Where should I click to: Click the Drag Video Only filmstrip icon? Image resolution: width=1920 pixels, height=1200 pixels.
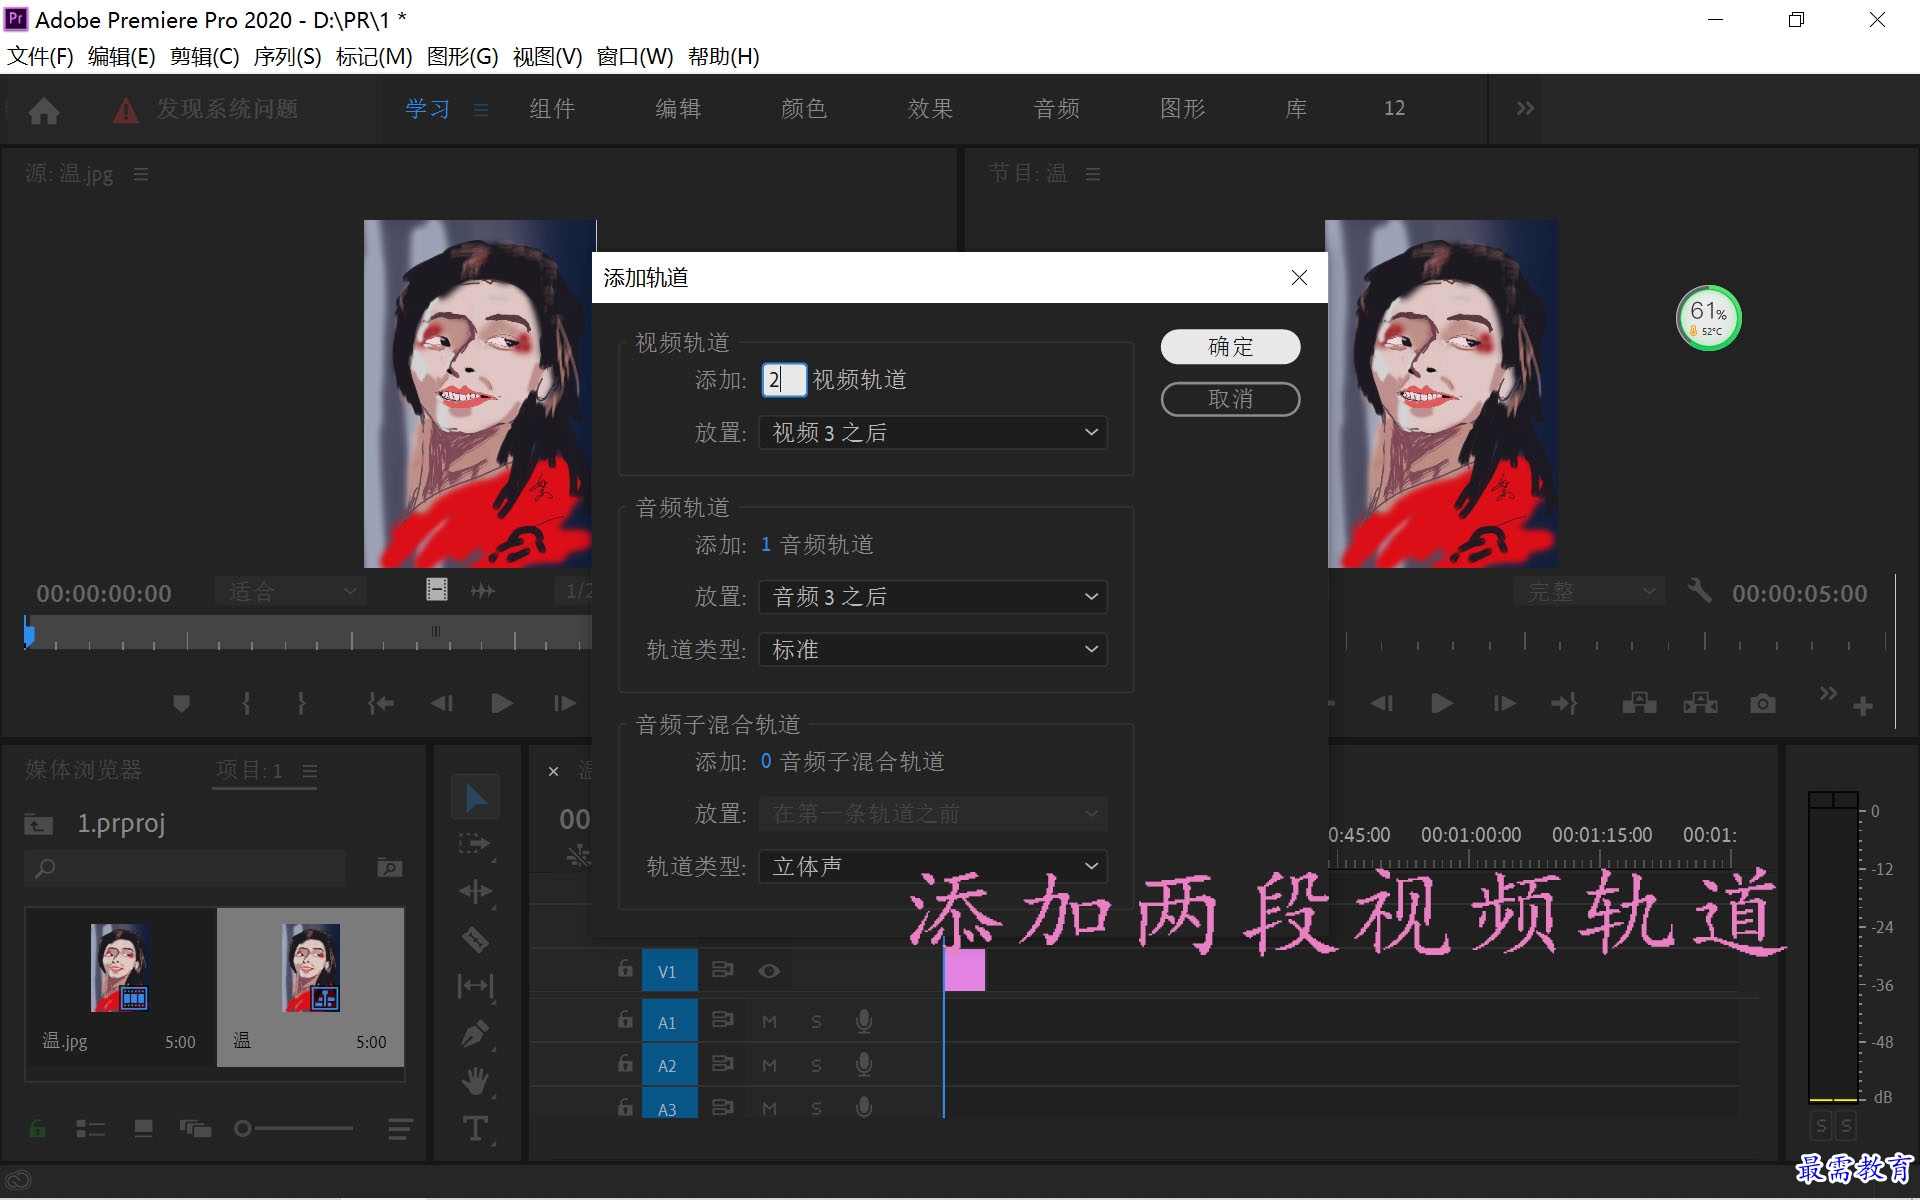point(437,590)
